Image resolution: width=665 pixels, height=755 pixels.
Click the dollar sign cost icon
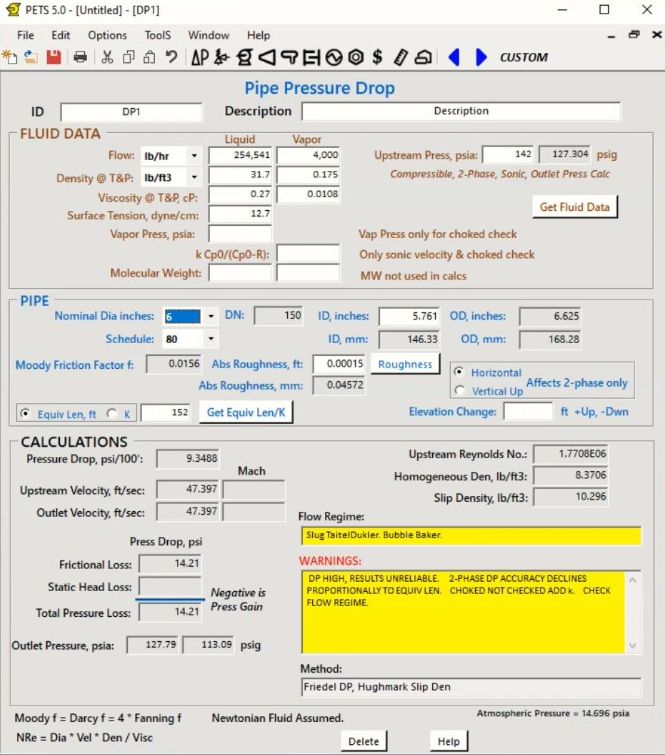click(x=377, y=57)
